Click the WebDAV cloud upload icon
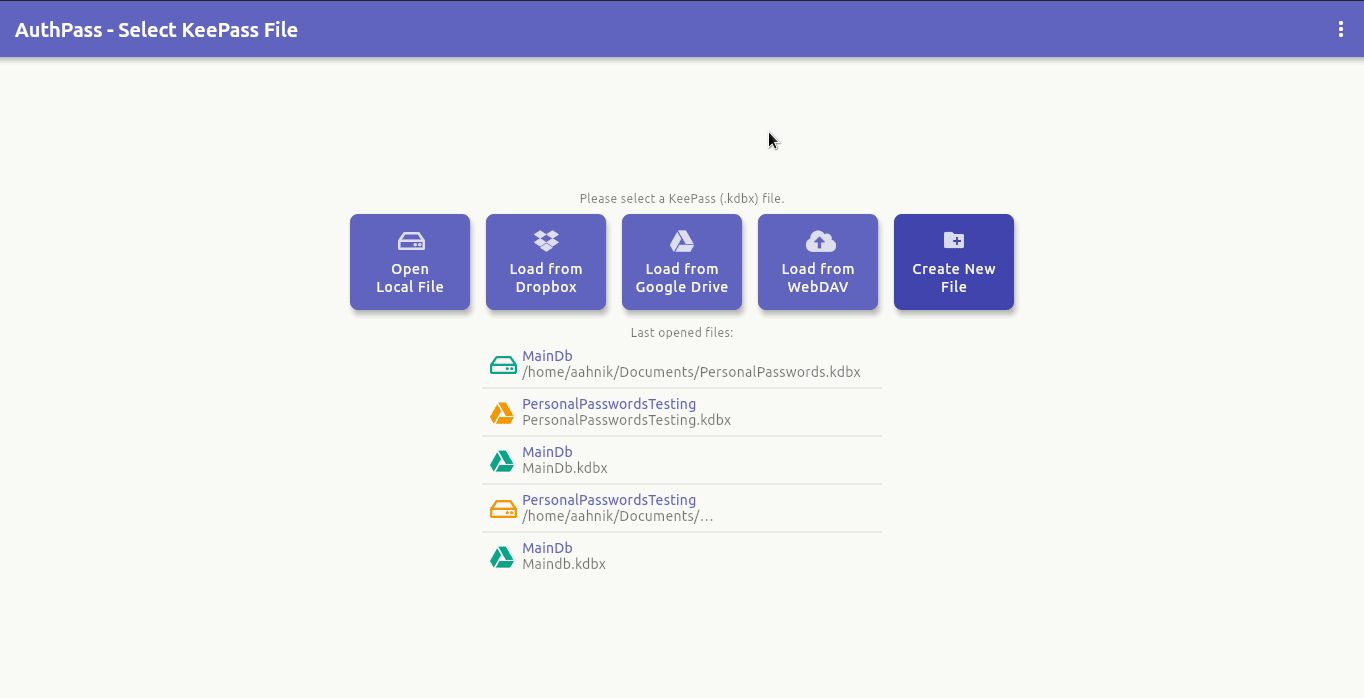The height and width of the screenshot is (698, 1364). [x=818, y=240]
